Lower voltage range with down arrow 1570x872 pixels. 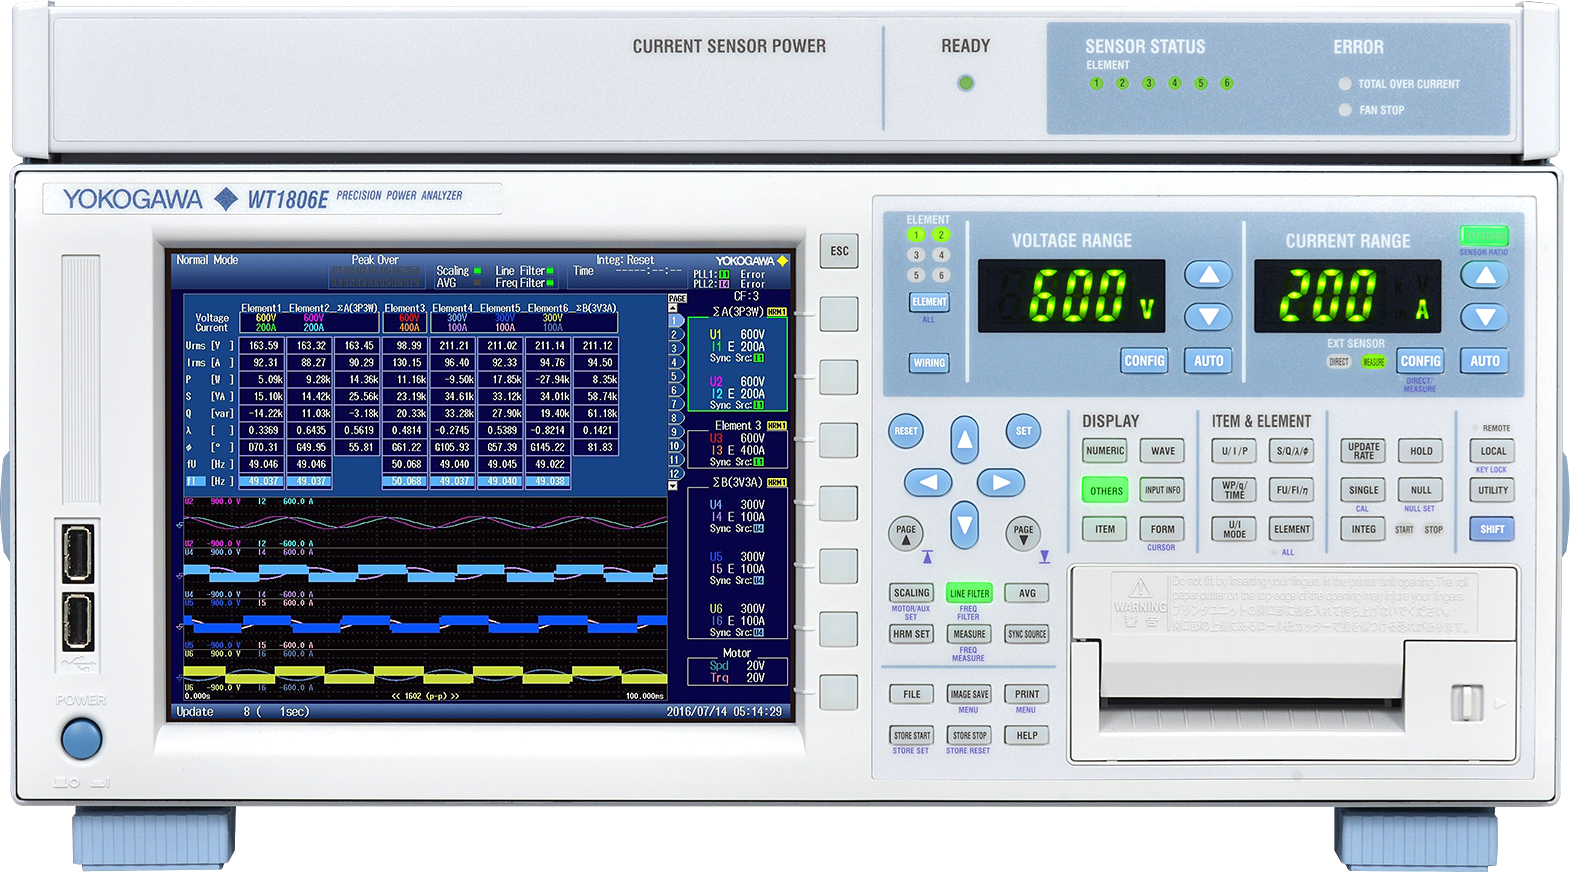click(x=1208, y=317)
